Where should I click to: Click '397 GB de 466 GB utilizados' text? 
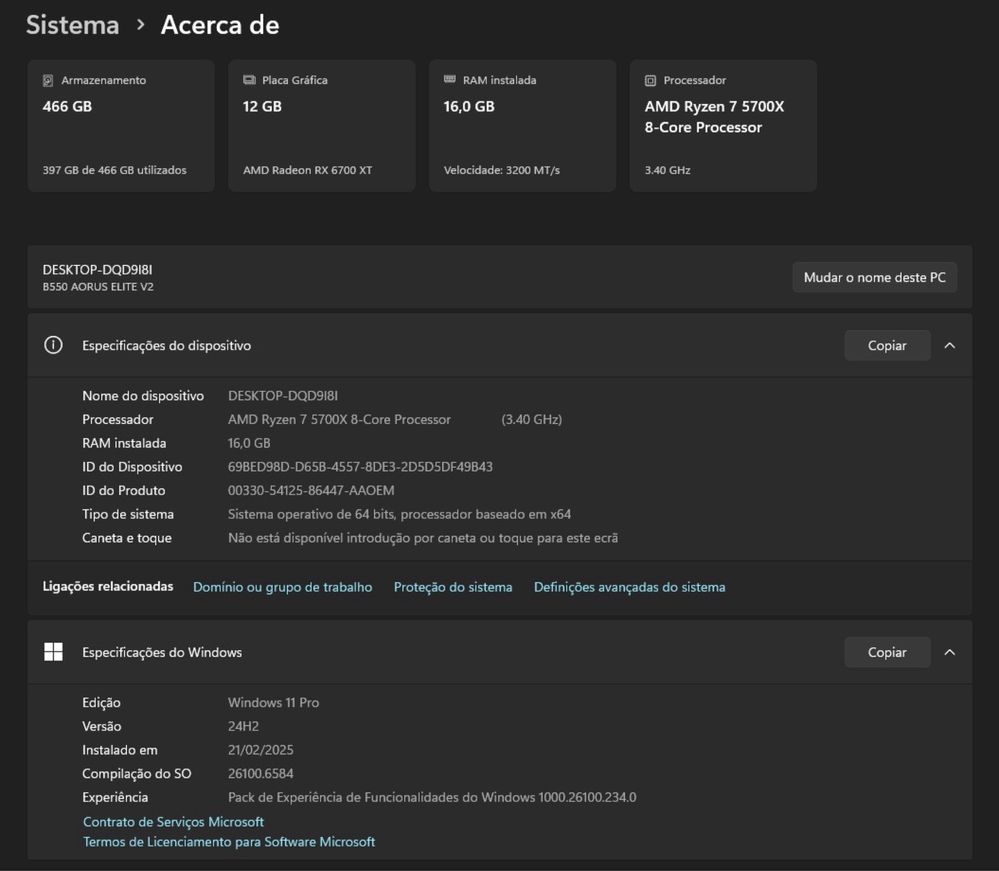click(x=115, y=170)
